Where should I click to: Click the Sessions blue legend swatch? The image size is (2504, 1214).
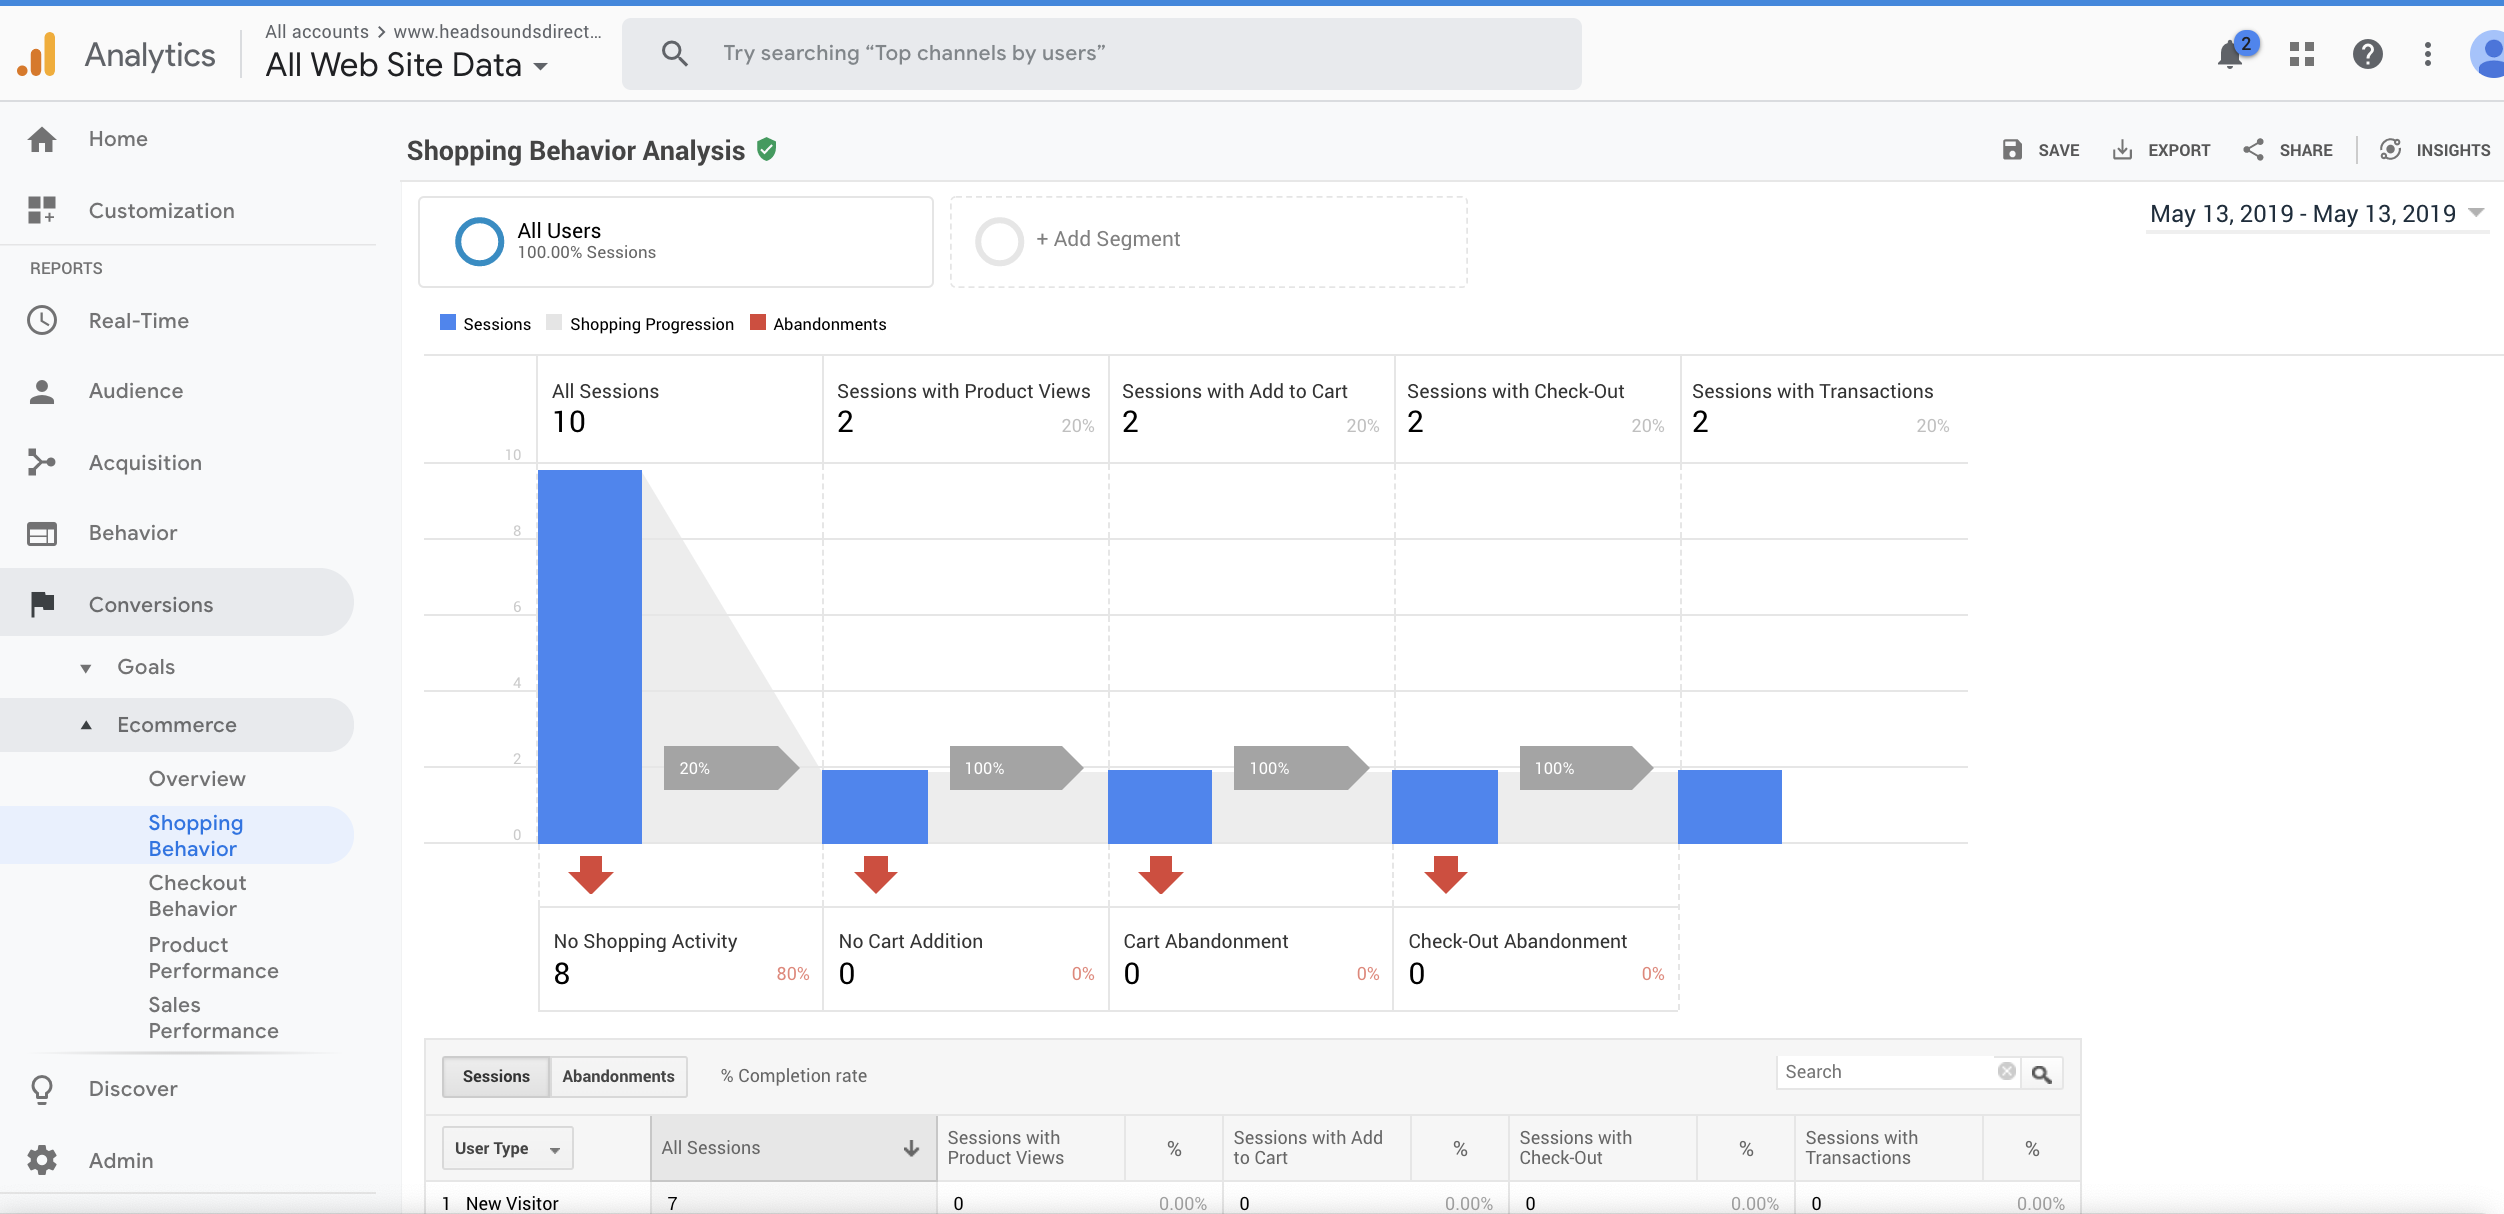(x=448, y=323)
